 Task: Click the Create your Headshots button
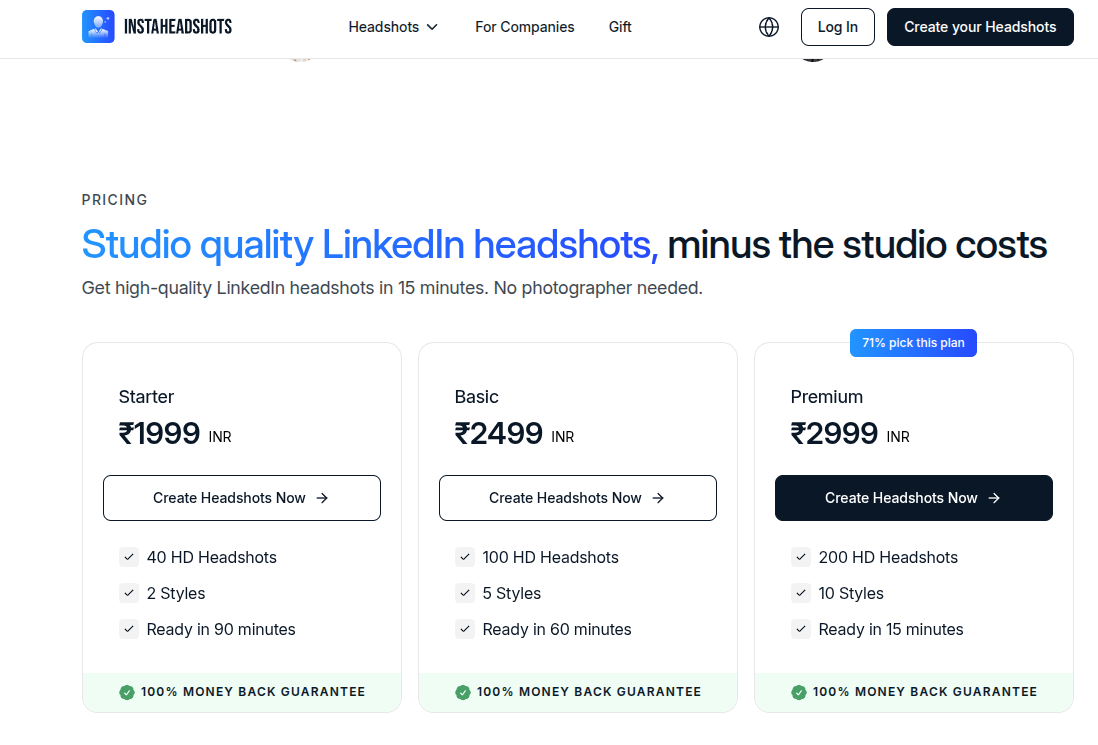tap(980, 27)
